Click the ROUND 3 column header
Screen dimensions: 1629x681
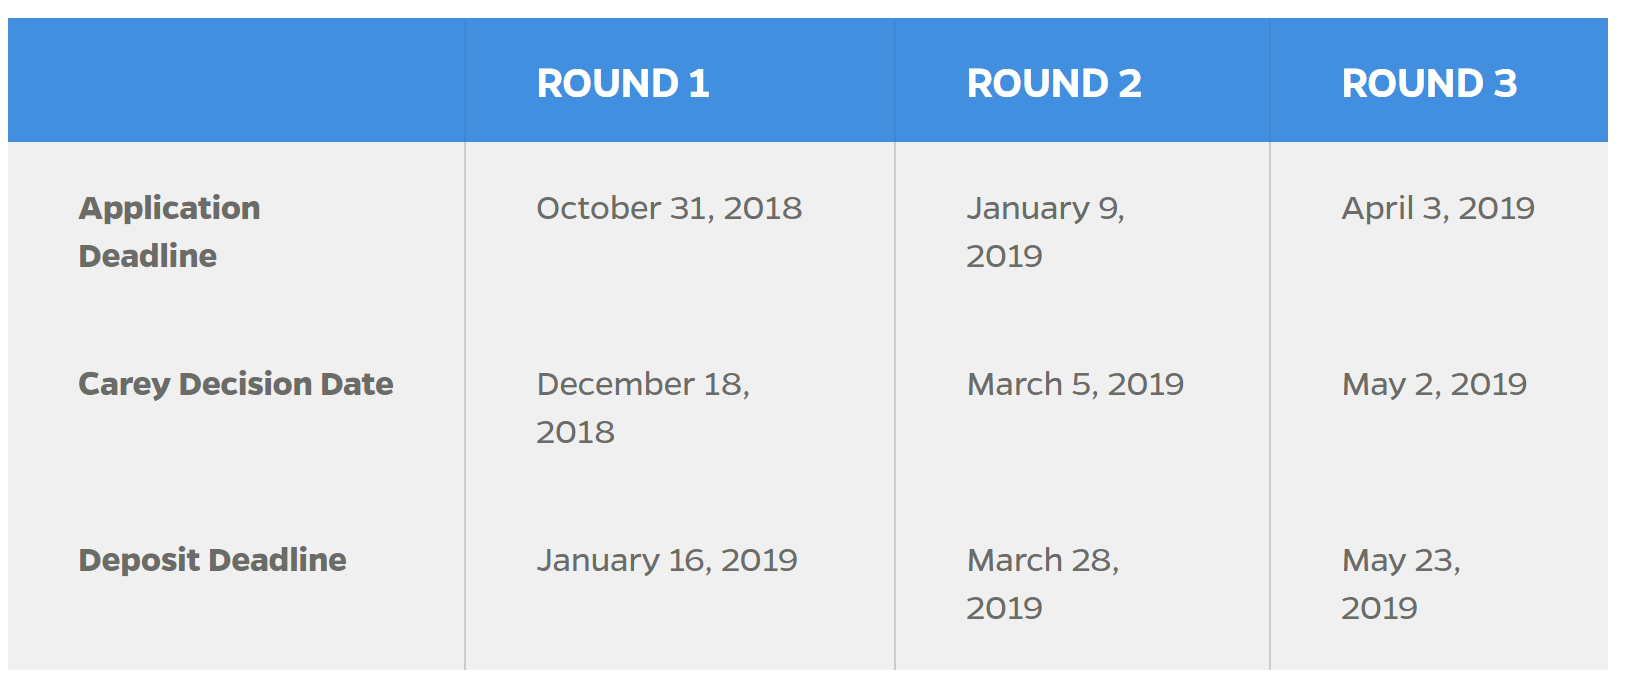coord(1429,83)
